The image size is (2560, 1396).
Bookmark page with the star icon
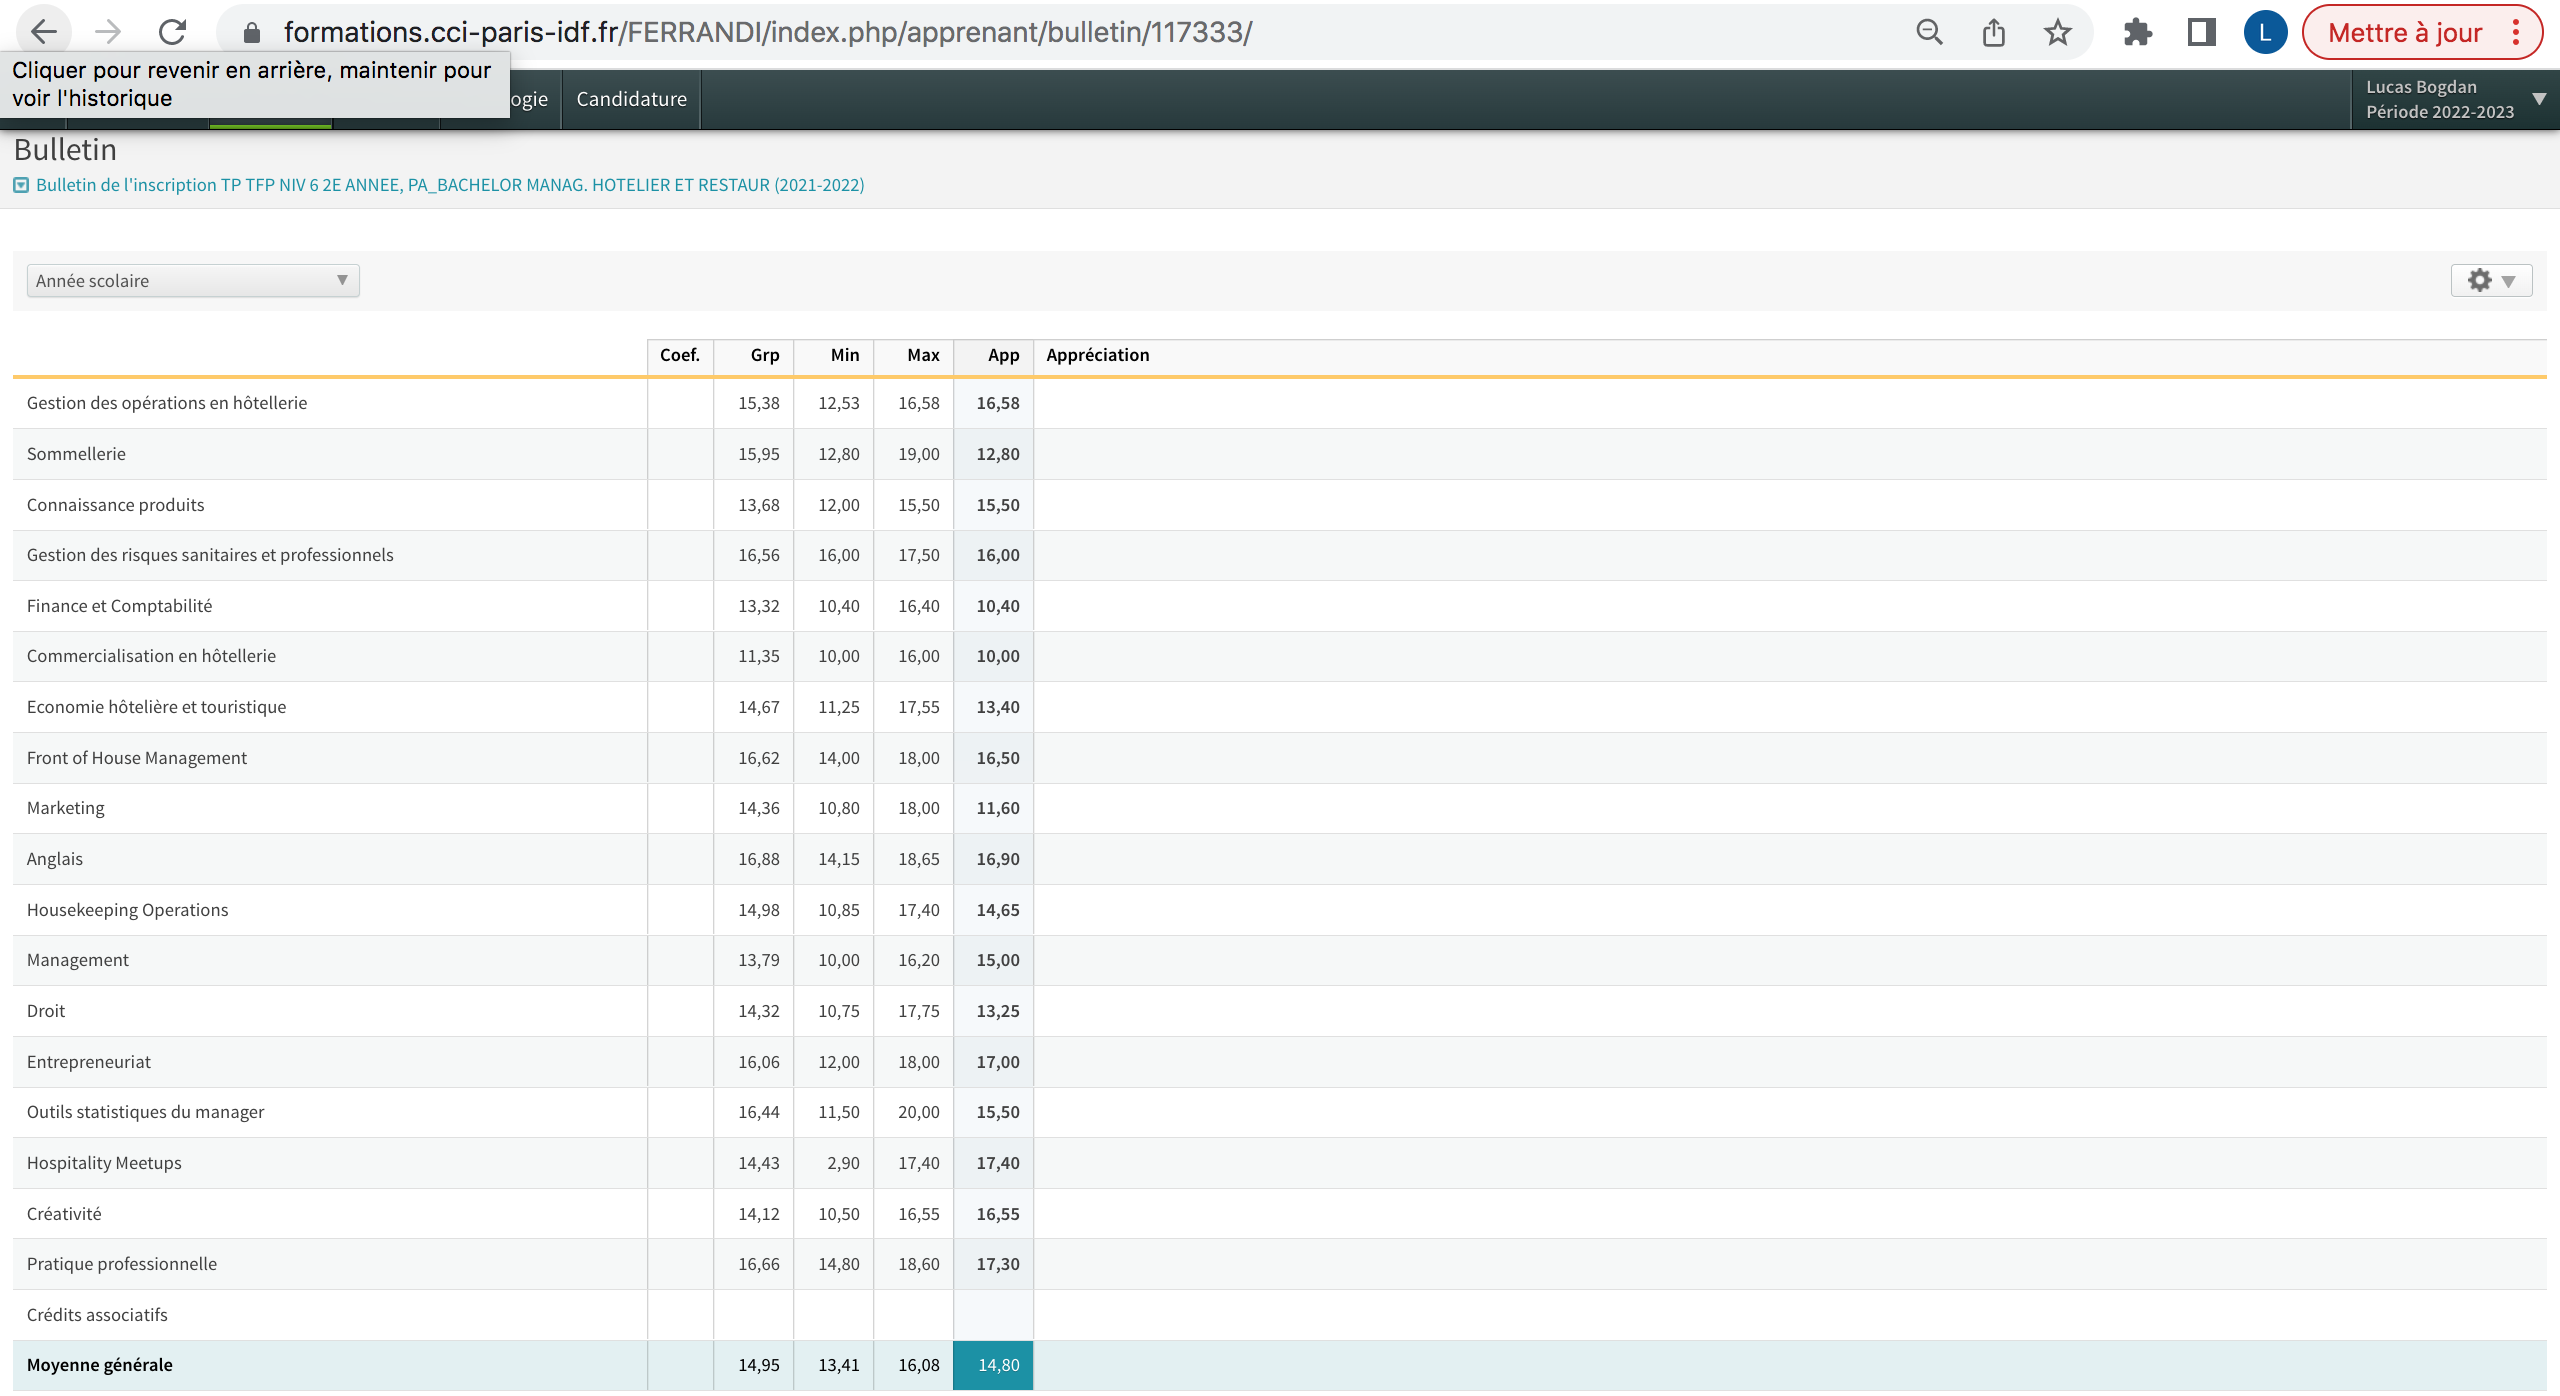point(2057,32)
